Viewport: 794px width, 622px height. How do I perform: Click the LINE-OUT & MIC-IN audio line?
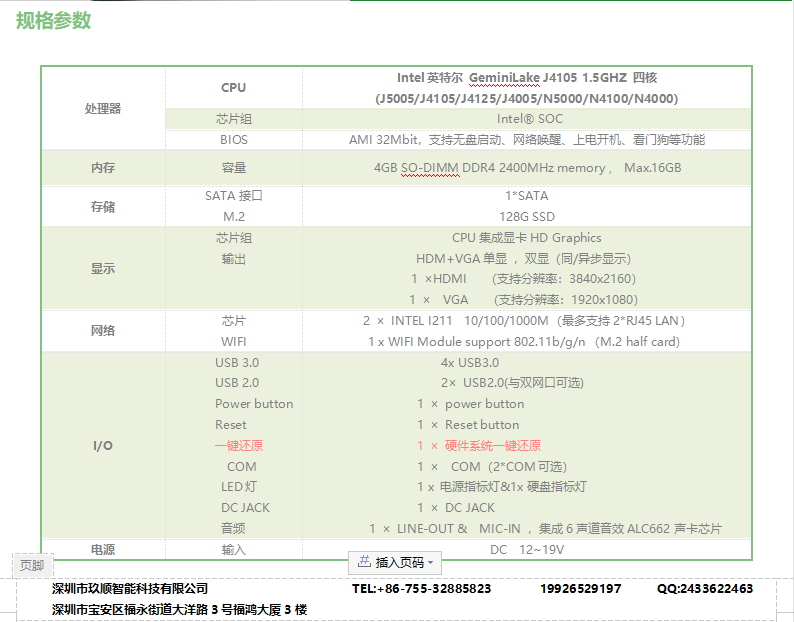pos(545,529)
